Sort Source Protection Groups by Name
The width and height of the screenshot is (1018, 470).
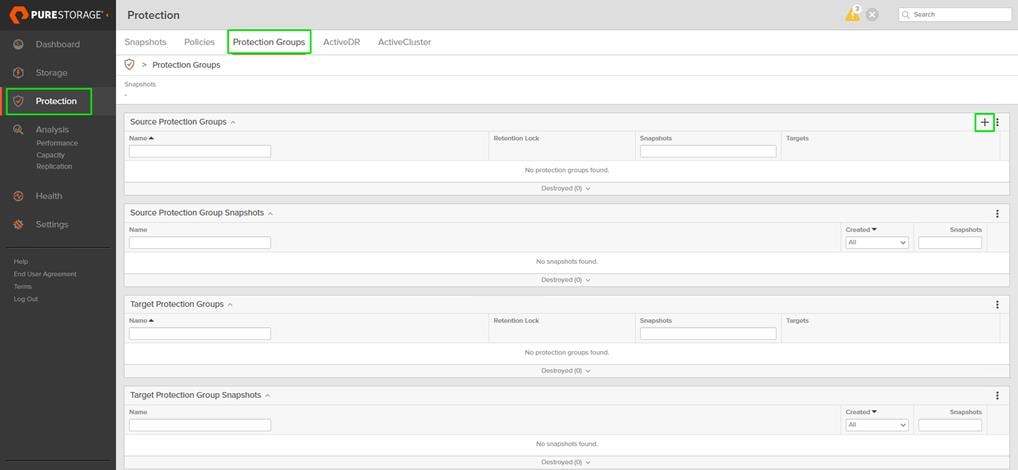pyautogui.click(x=142, y=138)
